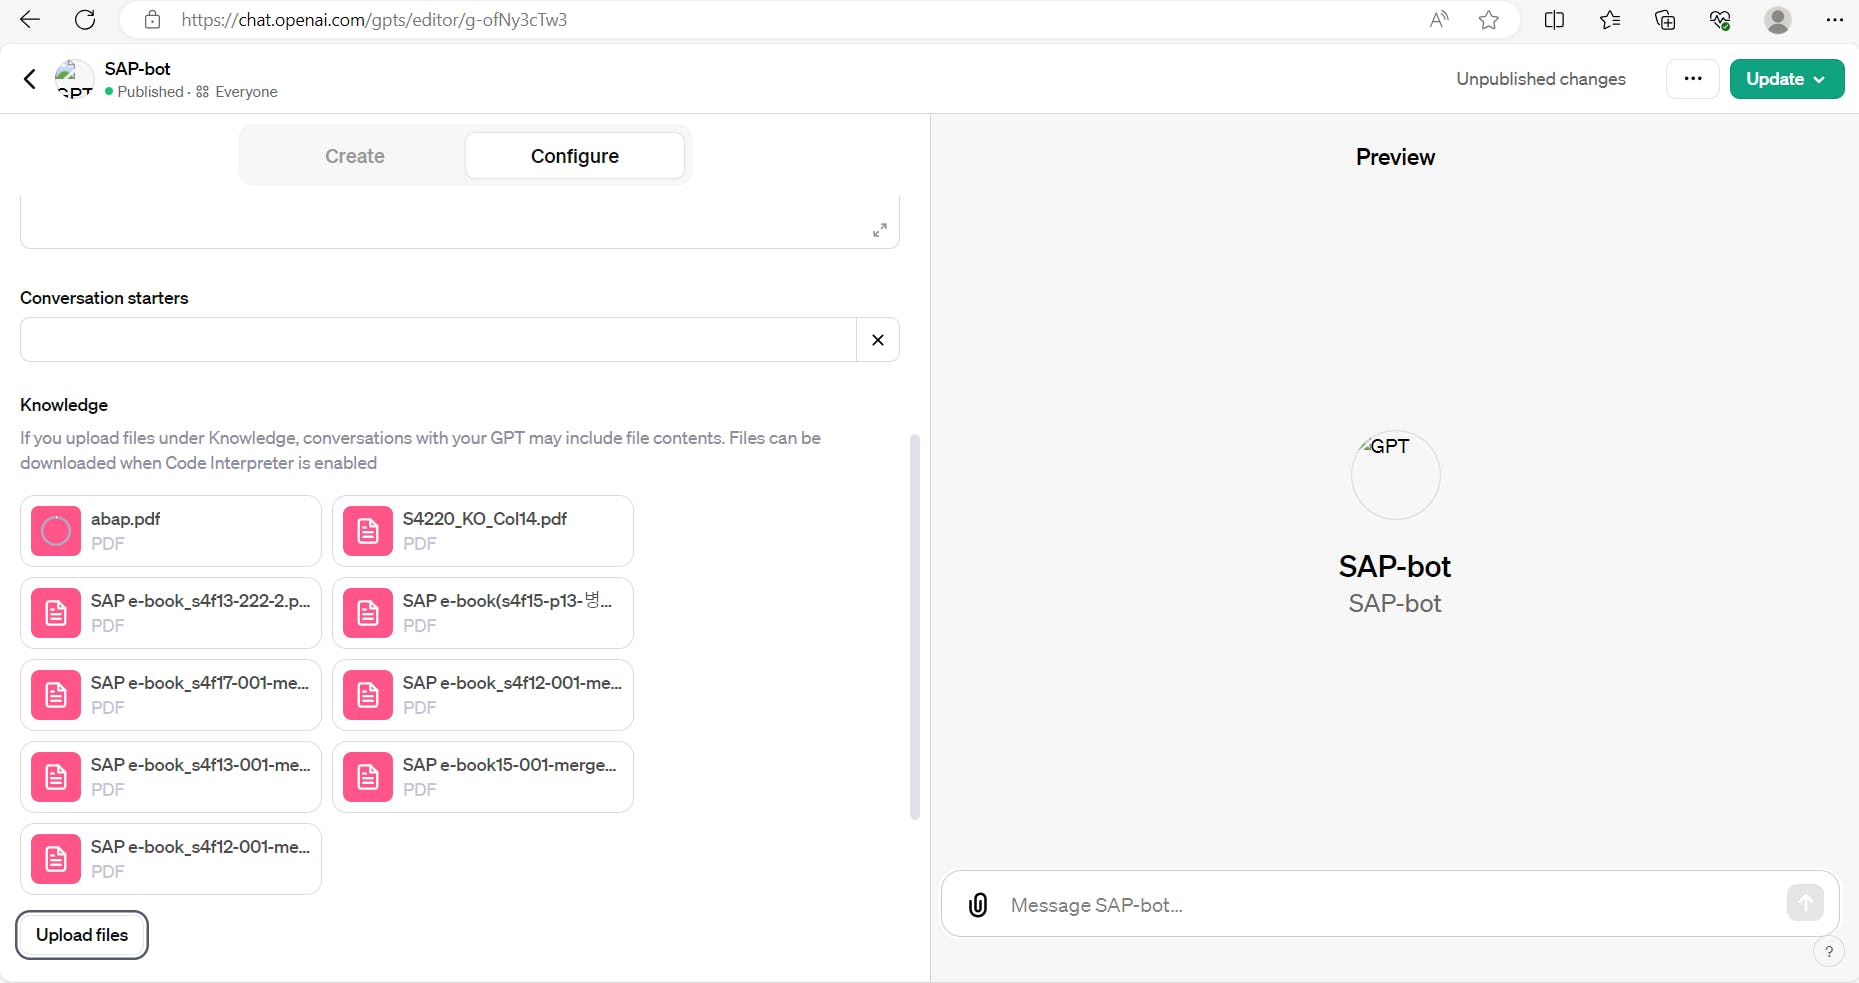Open the Update dropdown button
Screen dimensions: 1859x983
tap(1786, 79)
